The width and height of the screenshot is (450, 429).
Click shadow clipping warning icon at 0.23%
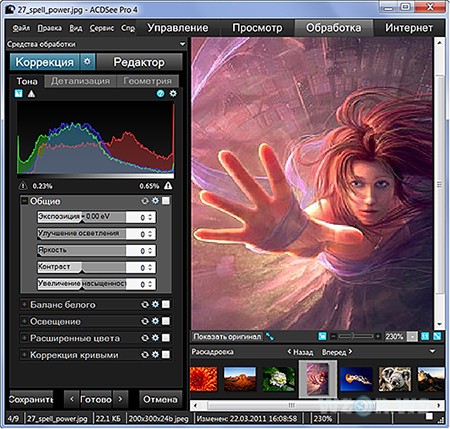[x=22, y=186]
